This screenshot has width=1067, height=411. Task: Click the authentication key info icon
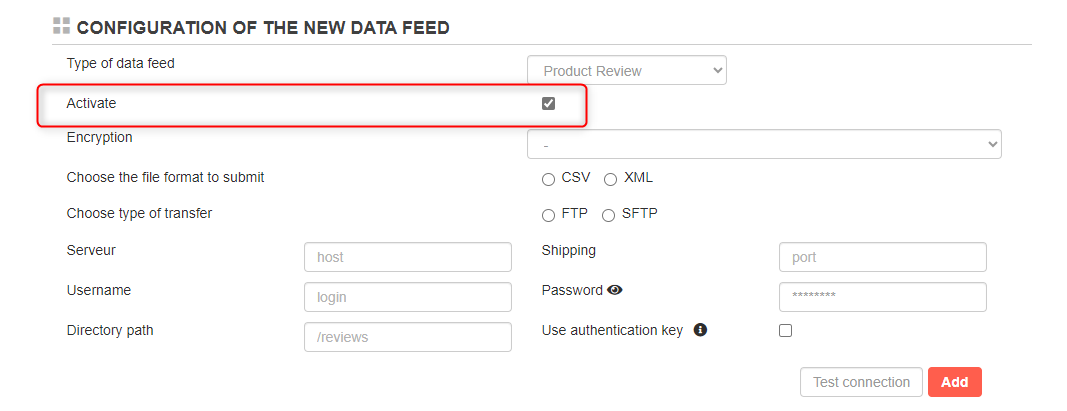(x=700, y=330)
